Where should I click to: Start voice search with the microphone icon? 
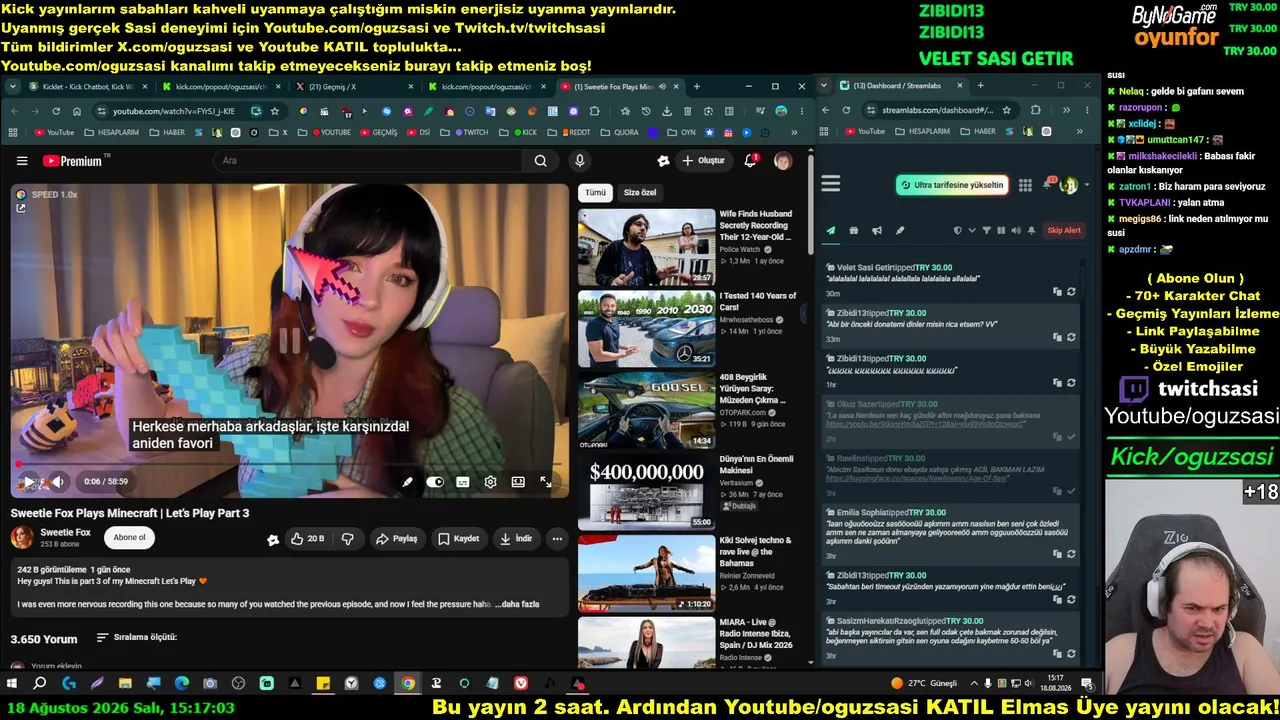point(579,161)
